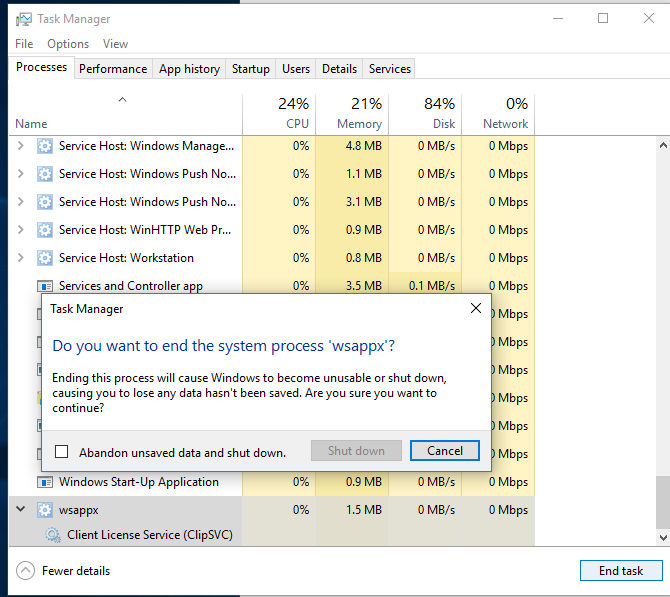
Task: Select the wsappx process name
Action: point(79,510)
